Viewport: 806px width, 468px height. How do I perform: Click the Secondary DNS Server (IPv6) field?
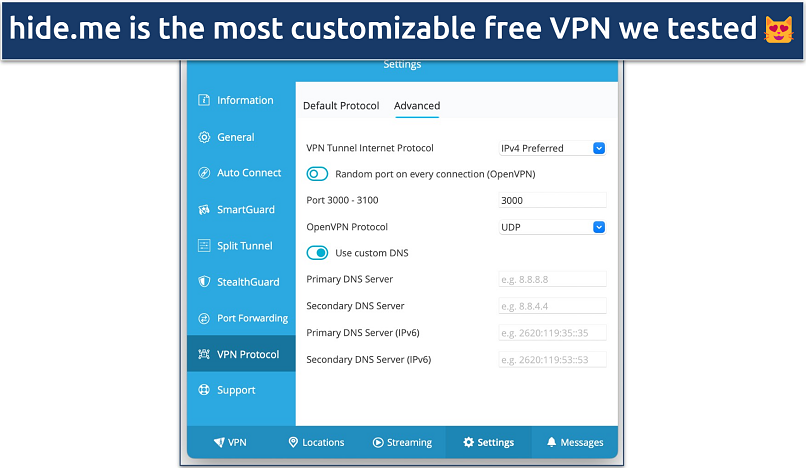(x=552, y=359)
